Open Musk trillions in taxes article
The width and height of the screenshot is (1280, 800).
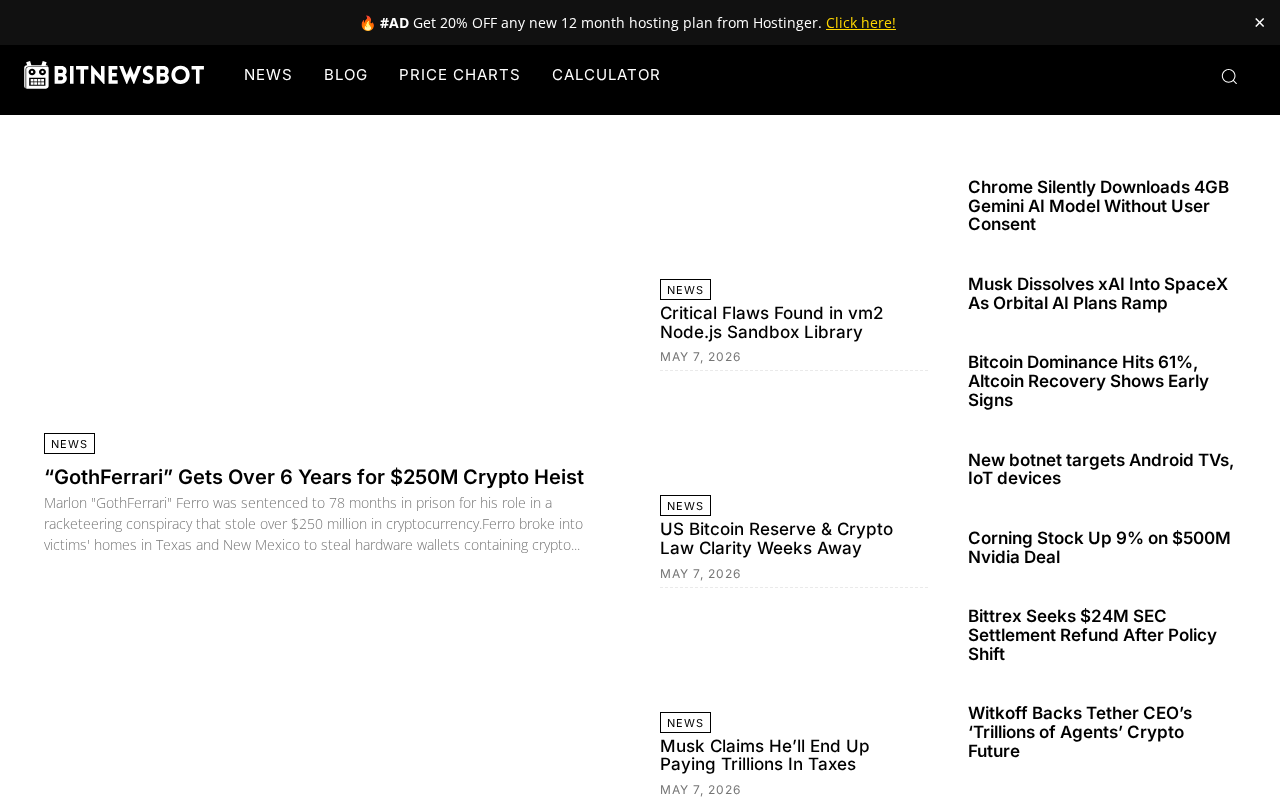(765, 755)
